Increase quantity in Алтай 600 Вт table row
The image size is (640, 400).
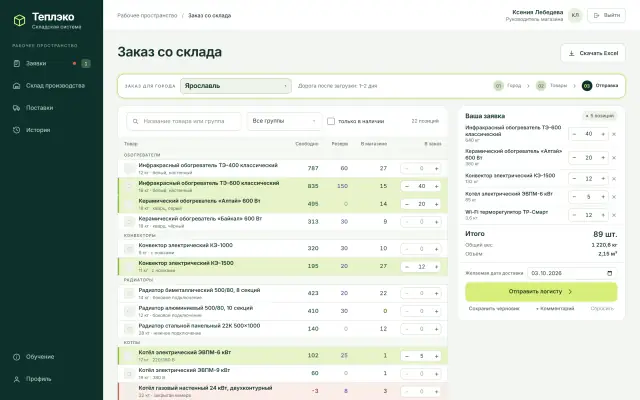click(x=436, y=204)
